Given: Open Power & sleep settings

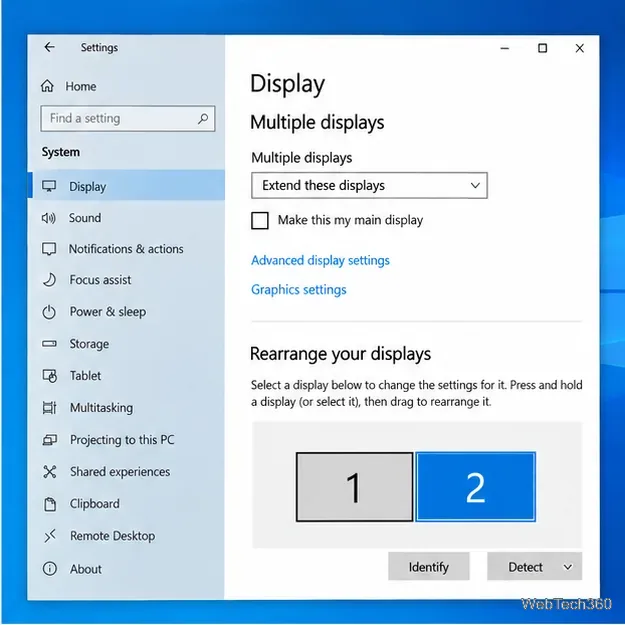Looking at the screenshot, I should (126, 312).
